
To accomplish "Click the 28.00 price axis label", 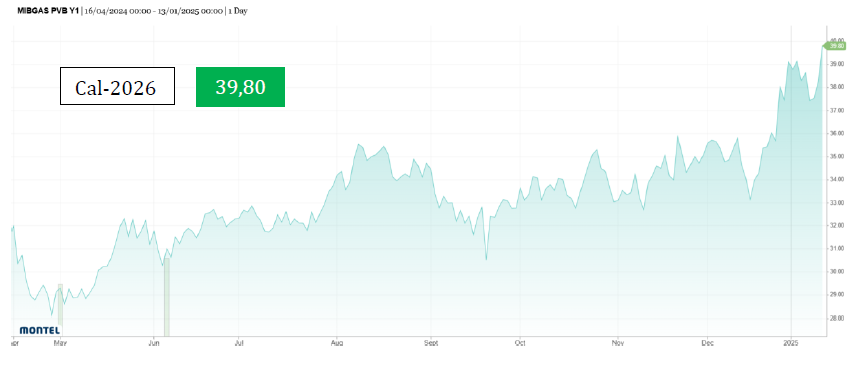I will (x=837, y=318).
